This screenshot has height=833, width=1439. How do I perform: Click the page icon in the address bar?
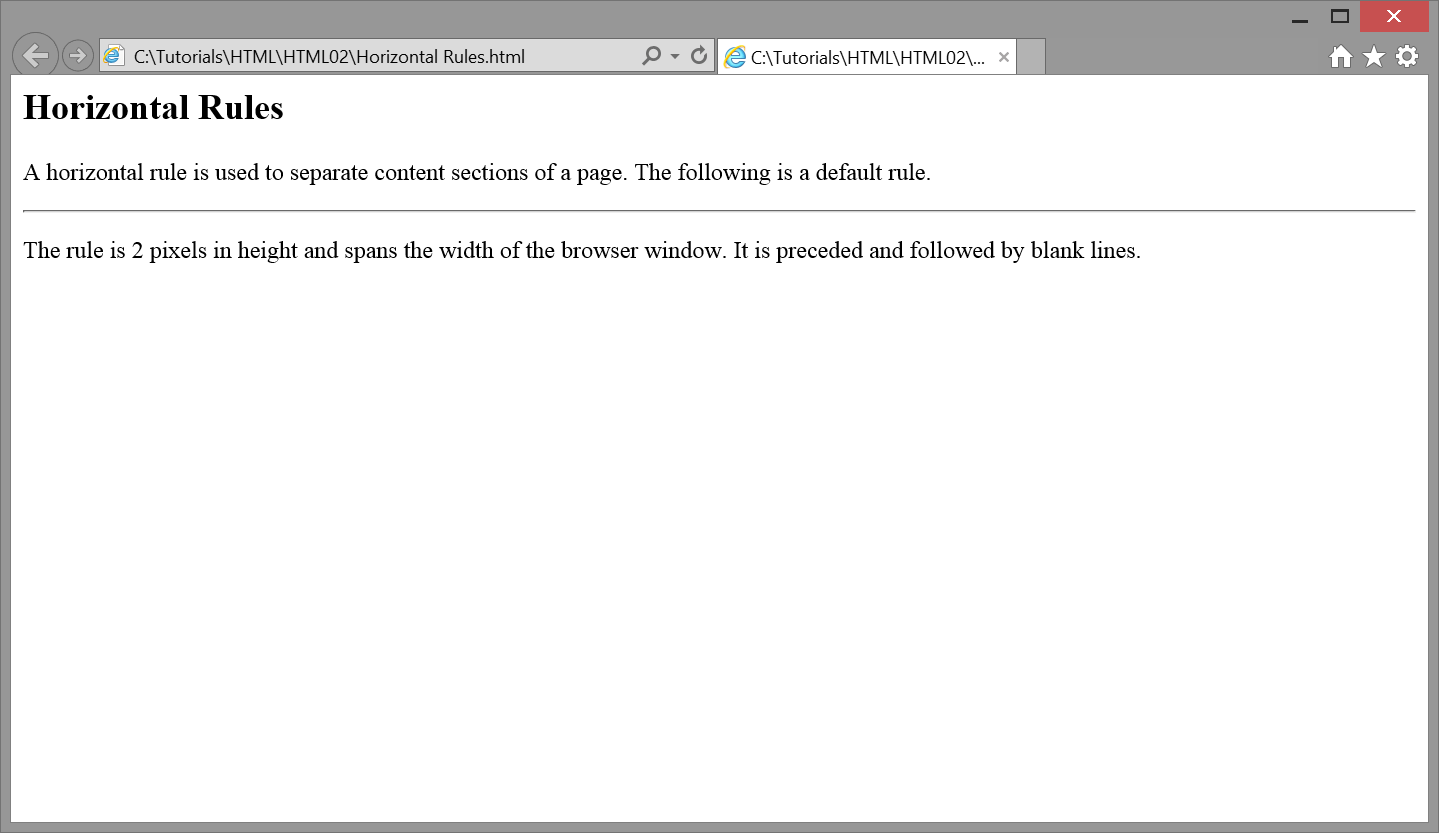[x=114, y=56]
